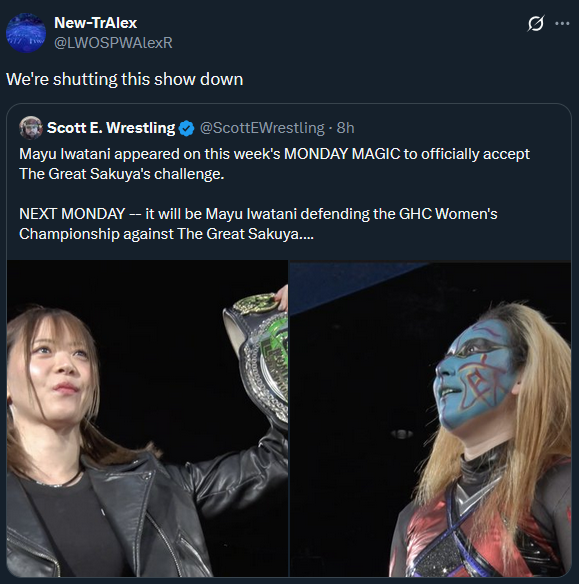
Task: Click the Scott E. Wrestling name
Action: coord(111,128)
